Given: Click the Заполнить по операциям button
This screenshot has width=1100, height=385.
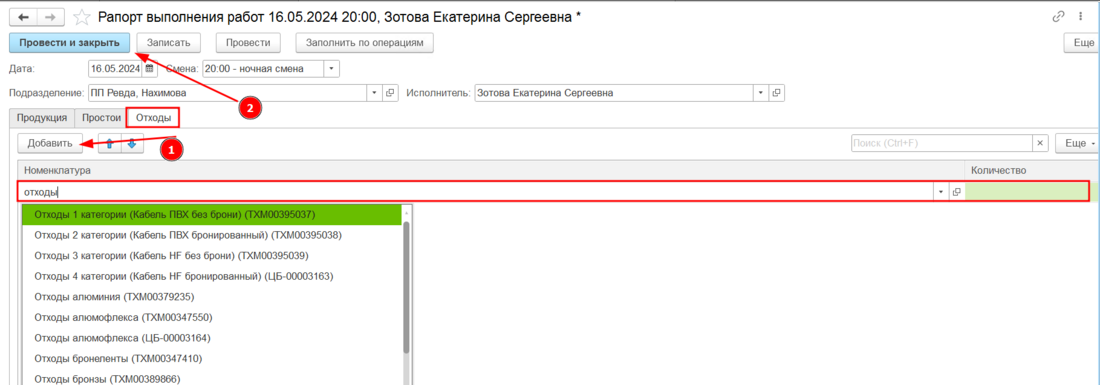Looking at the screenshot, I should pyautogui.click(x=364, y=43).
